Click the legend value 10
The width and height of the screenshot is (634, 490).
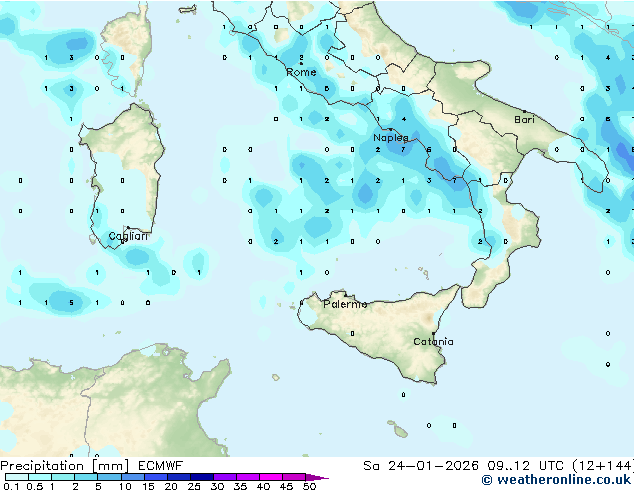pyautogui.click(x=125, y=486)
